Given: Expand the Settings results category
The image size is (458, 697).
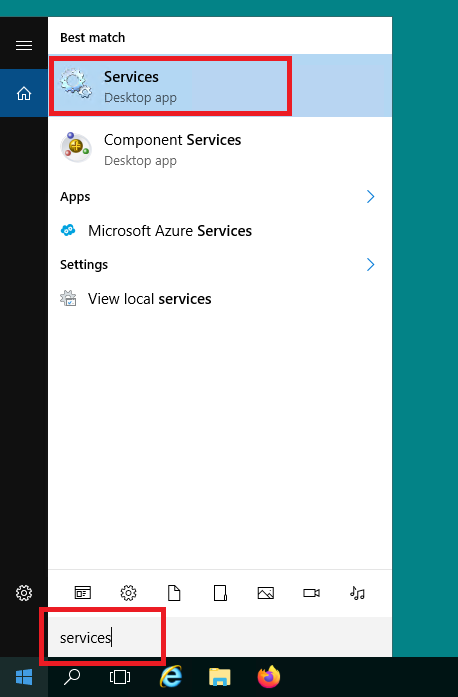Looking at the screenshot, I should [370, 264].
